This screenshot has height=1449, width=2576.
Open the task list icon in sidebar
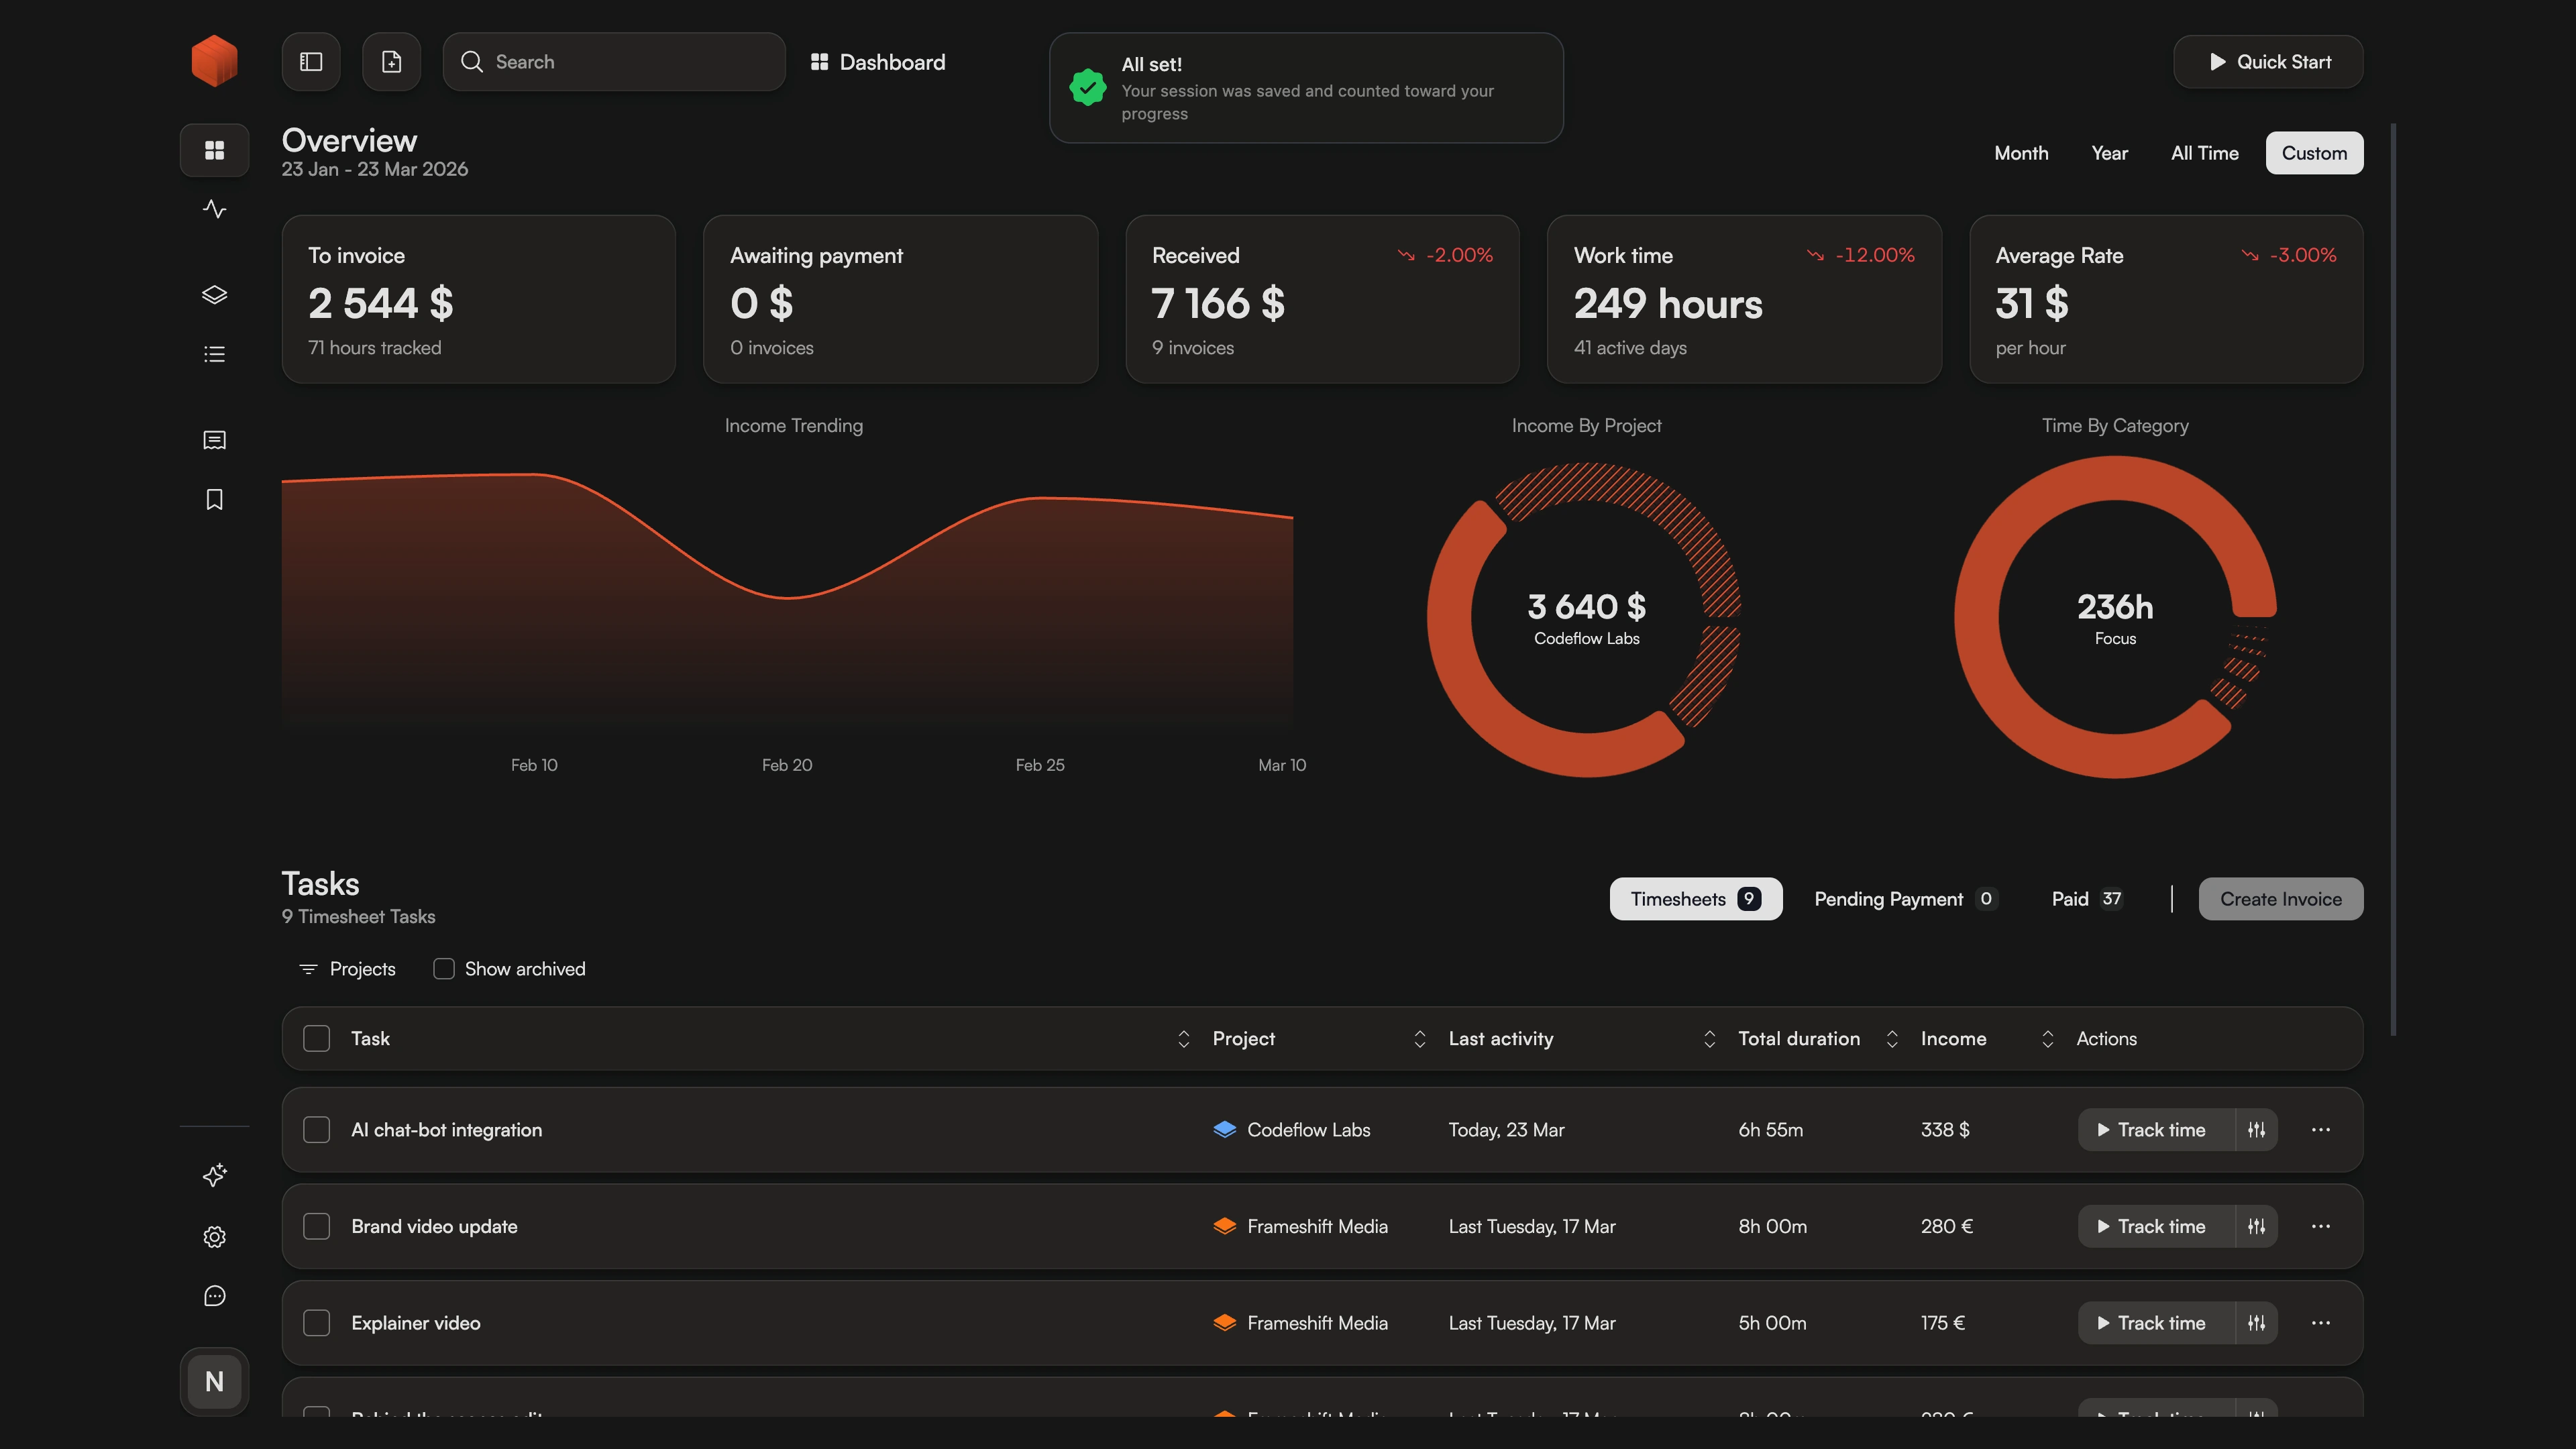214,353
